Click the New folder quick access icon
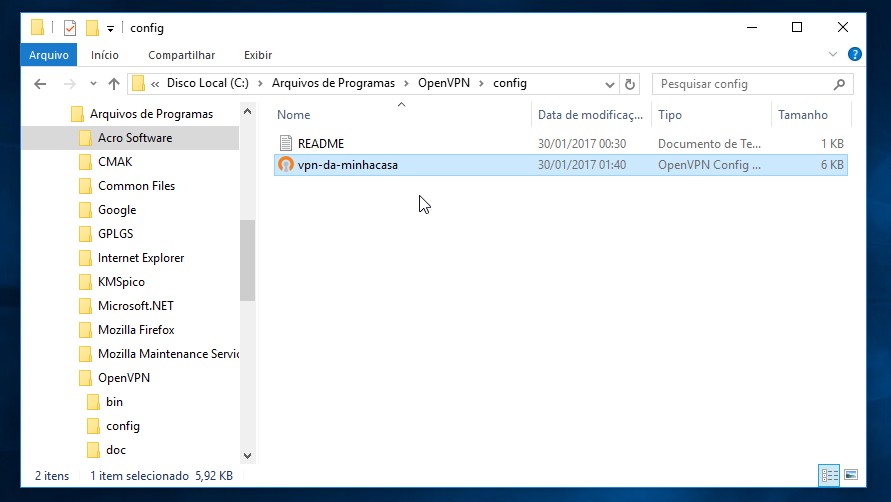Image resolution: width=891 pixels, height=502 pixels. [x=92, y=28]
